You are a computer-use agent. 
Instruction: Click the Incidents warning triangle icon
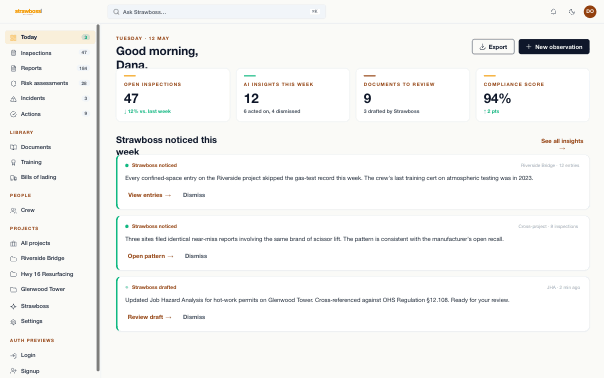tap(13, 99)
